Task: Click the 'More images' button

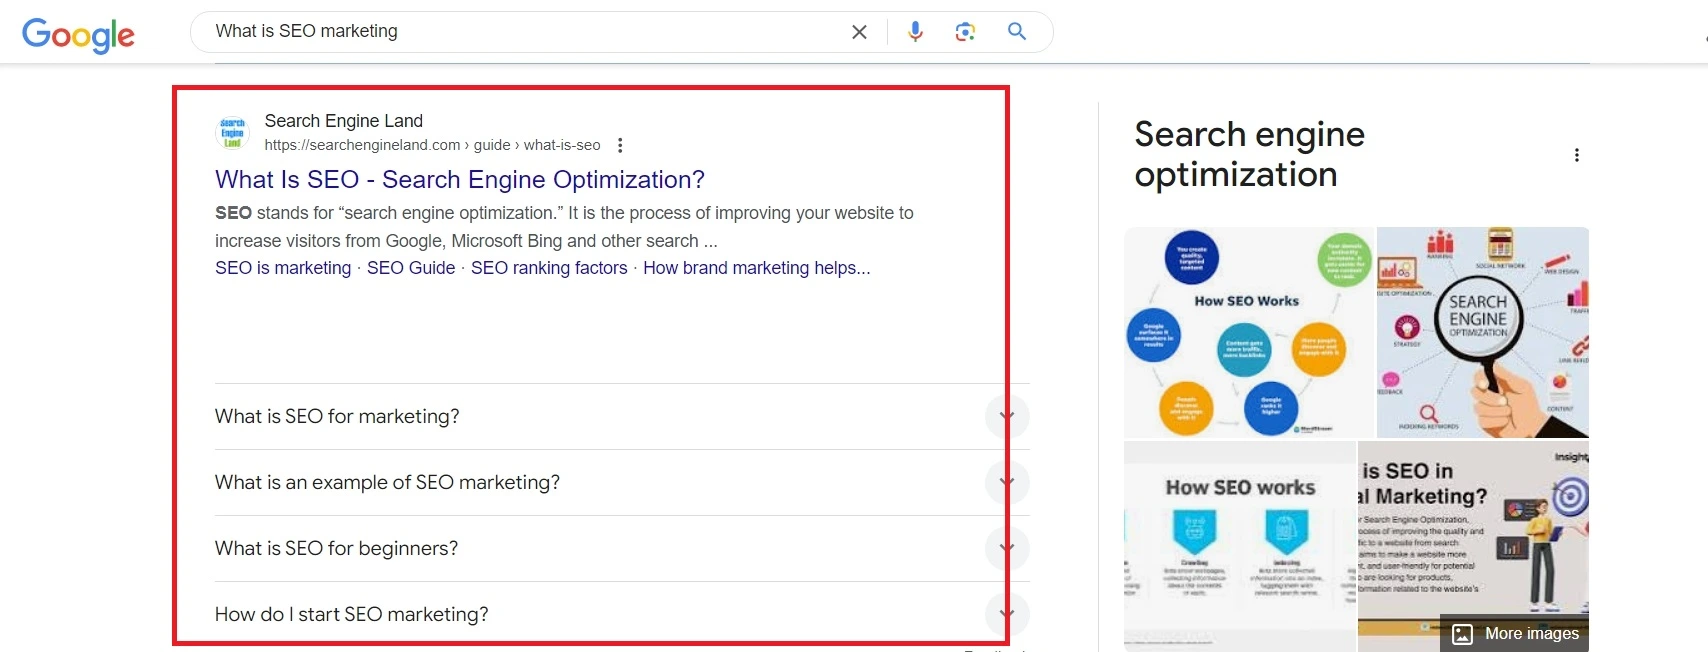Action: pyautogui.click(x=1515, y=633)
